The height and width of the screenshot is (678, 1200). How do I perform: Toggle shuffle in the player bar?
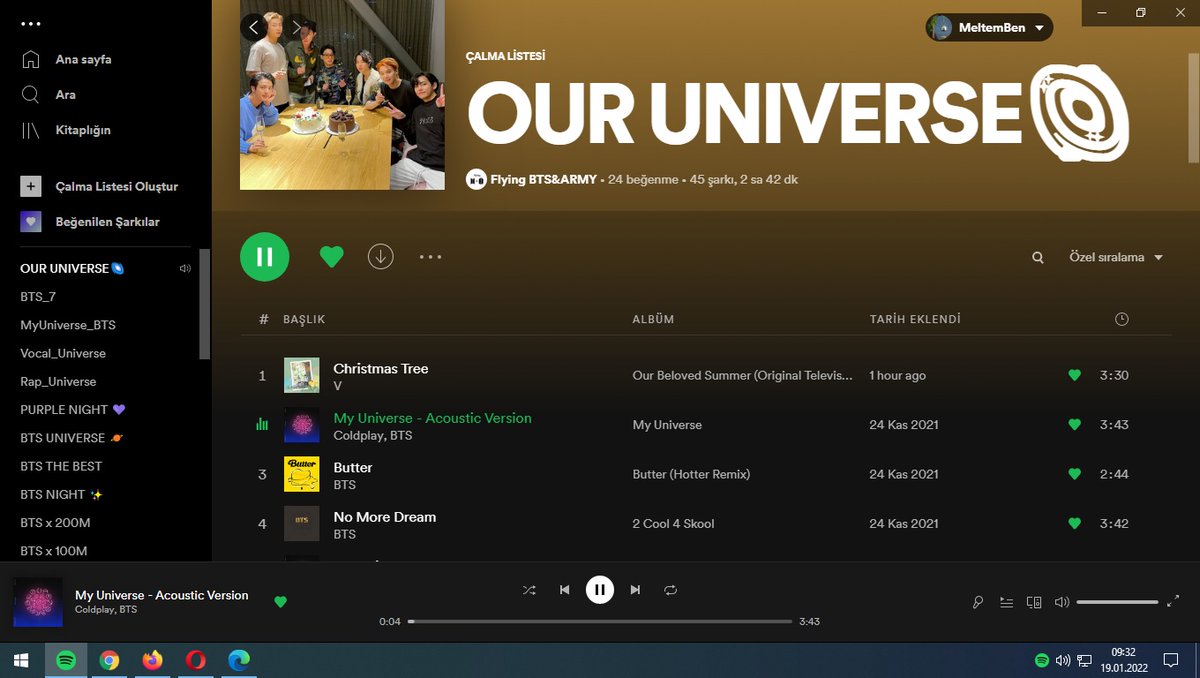[529, 590]
